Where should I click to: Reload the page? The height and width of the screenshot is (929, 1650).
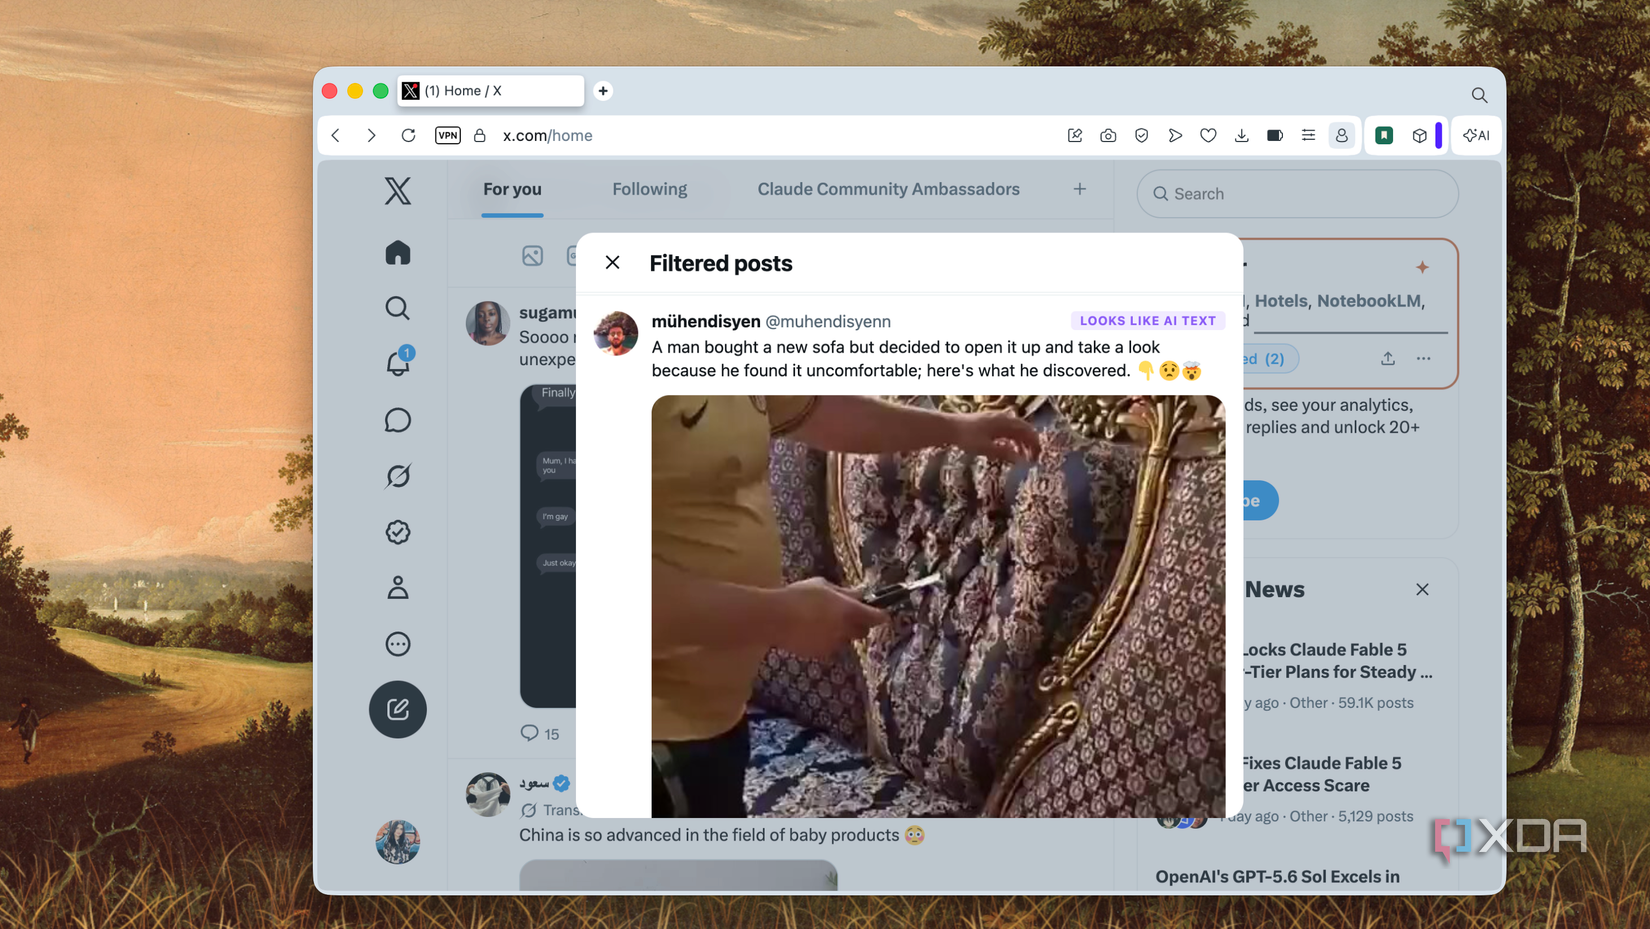click(408, 135)
